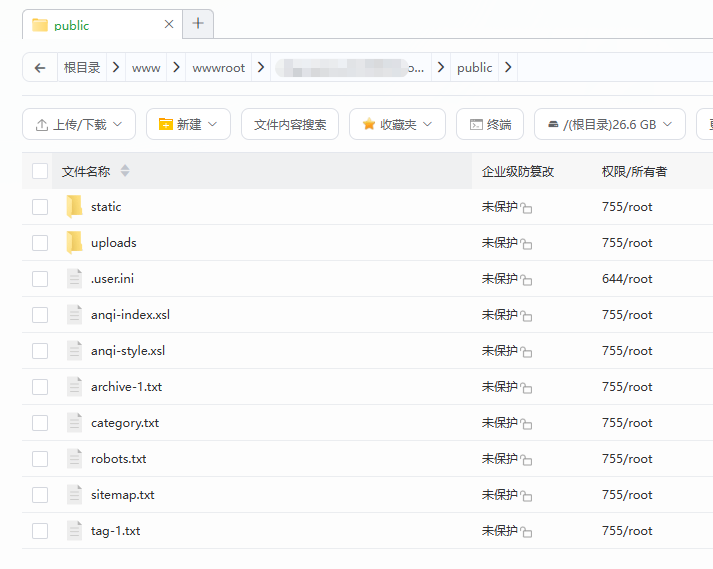
Task: Open the tag-1.txt file name
Action: 115,531
